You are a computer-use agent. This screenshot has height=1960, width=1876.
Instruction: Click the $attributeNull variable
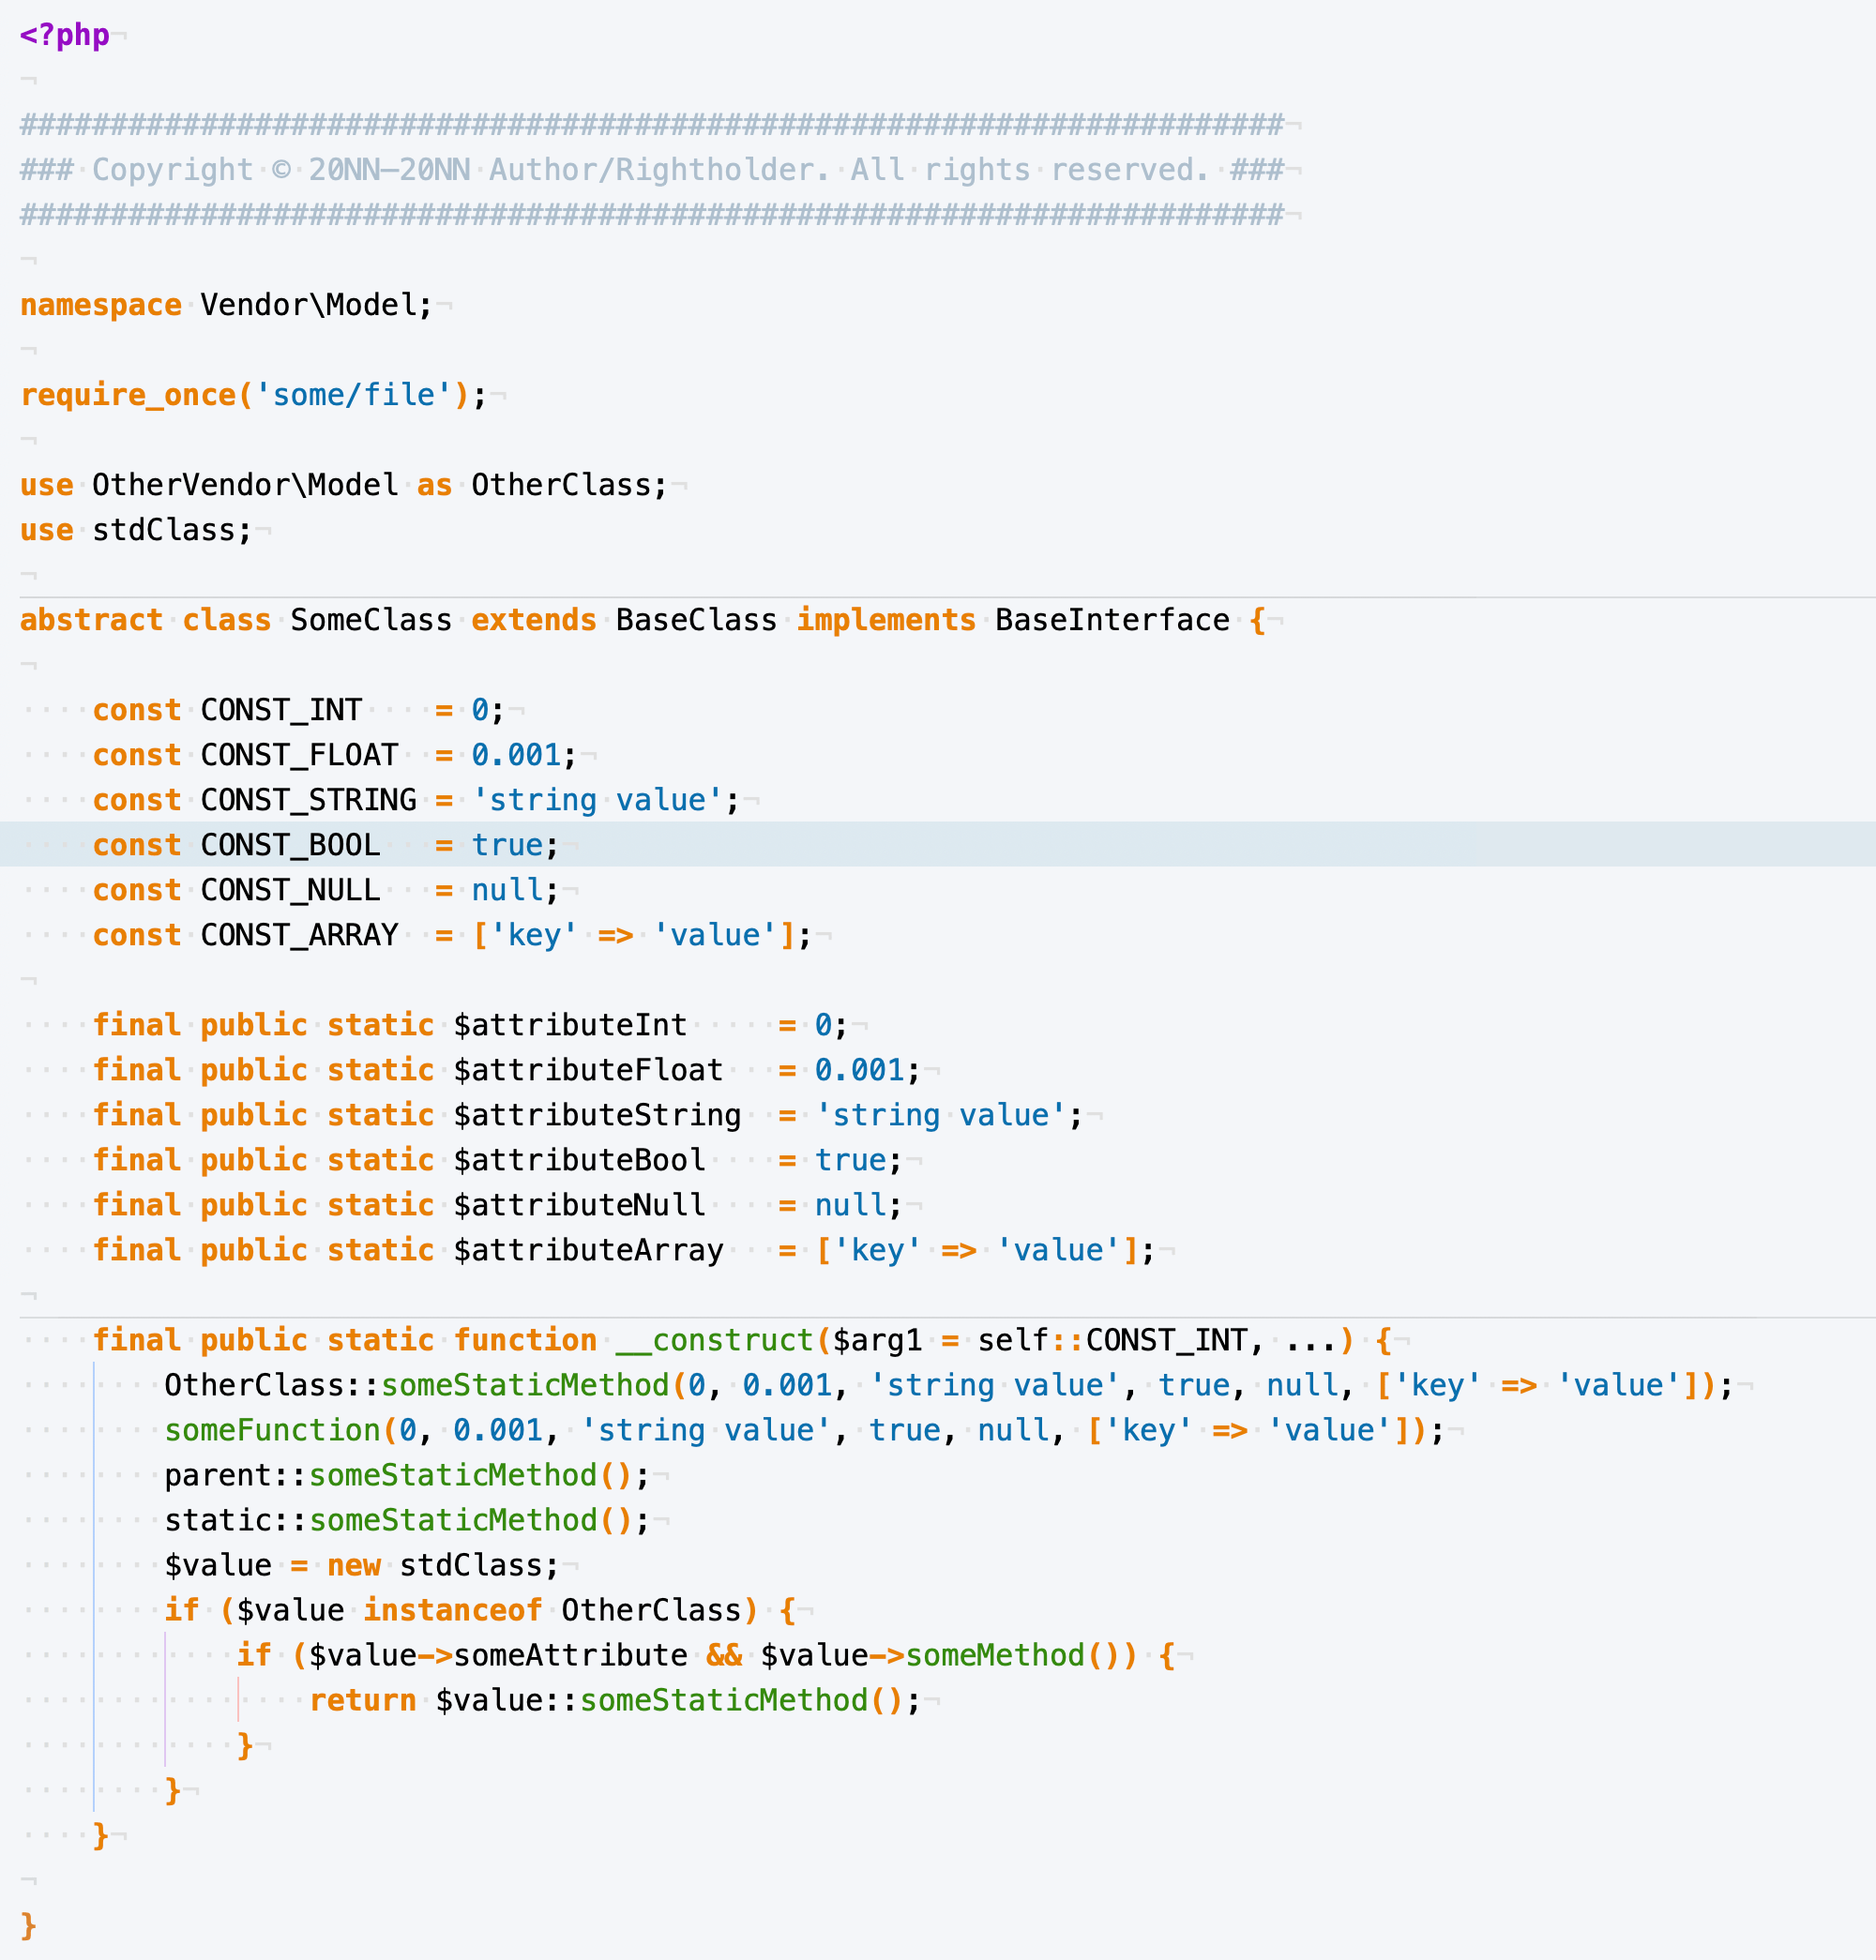579,1205
